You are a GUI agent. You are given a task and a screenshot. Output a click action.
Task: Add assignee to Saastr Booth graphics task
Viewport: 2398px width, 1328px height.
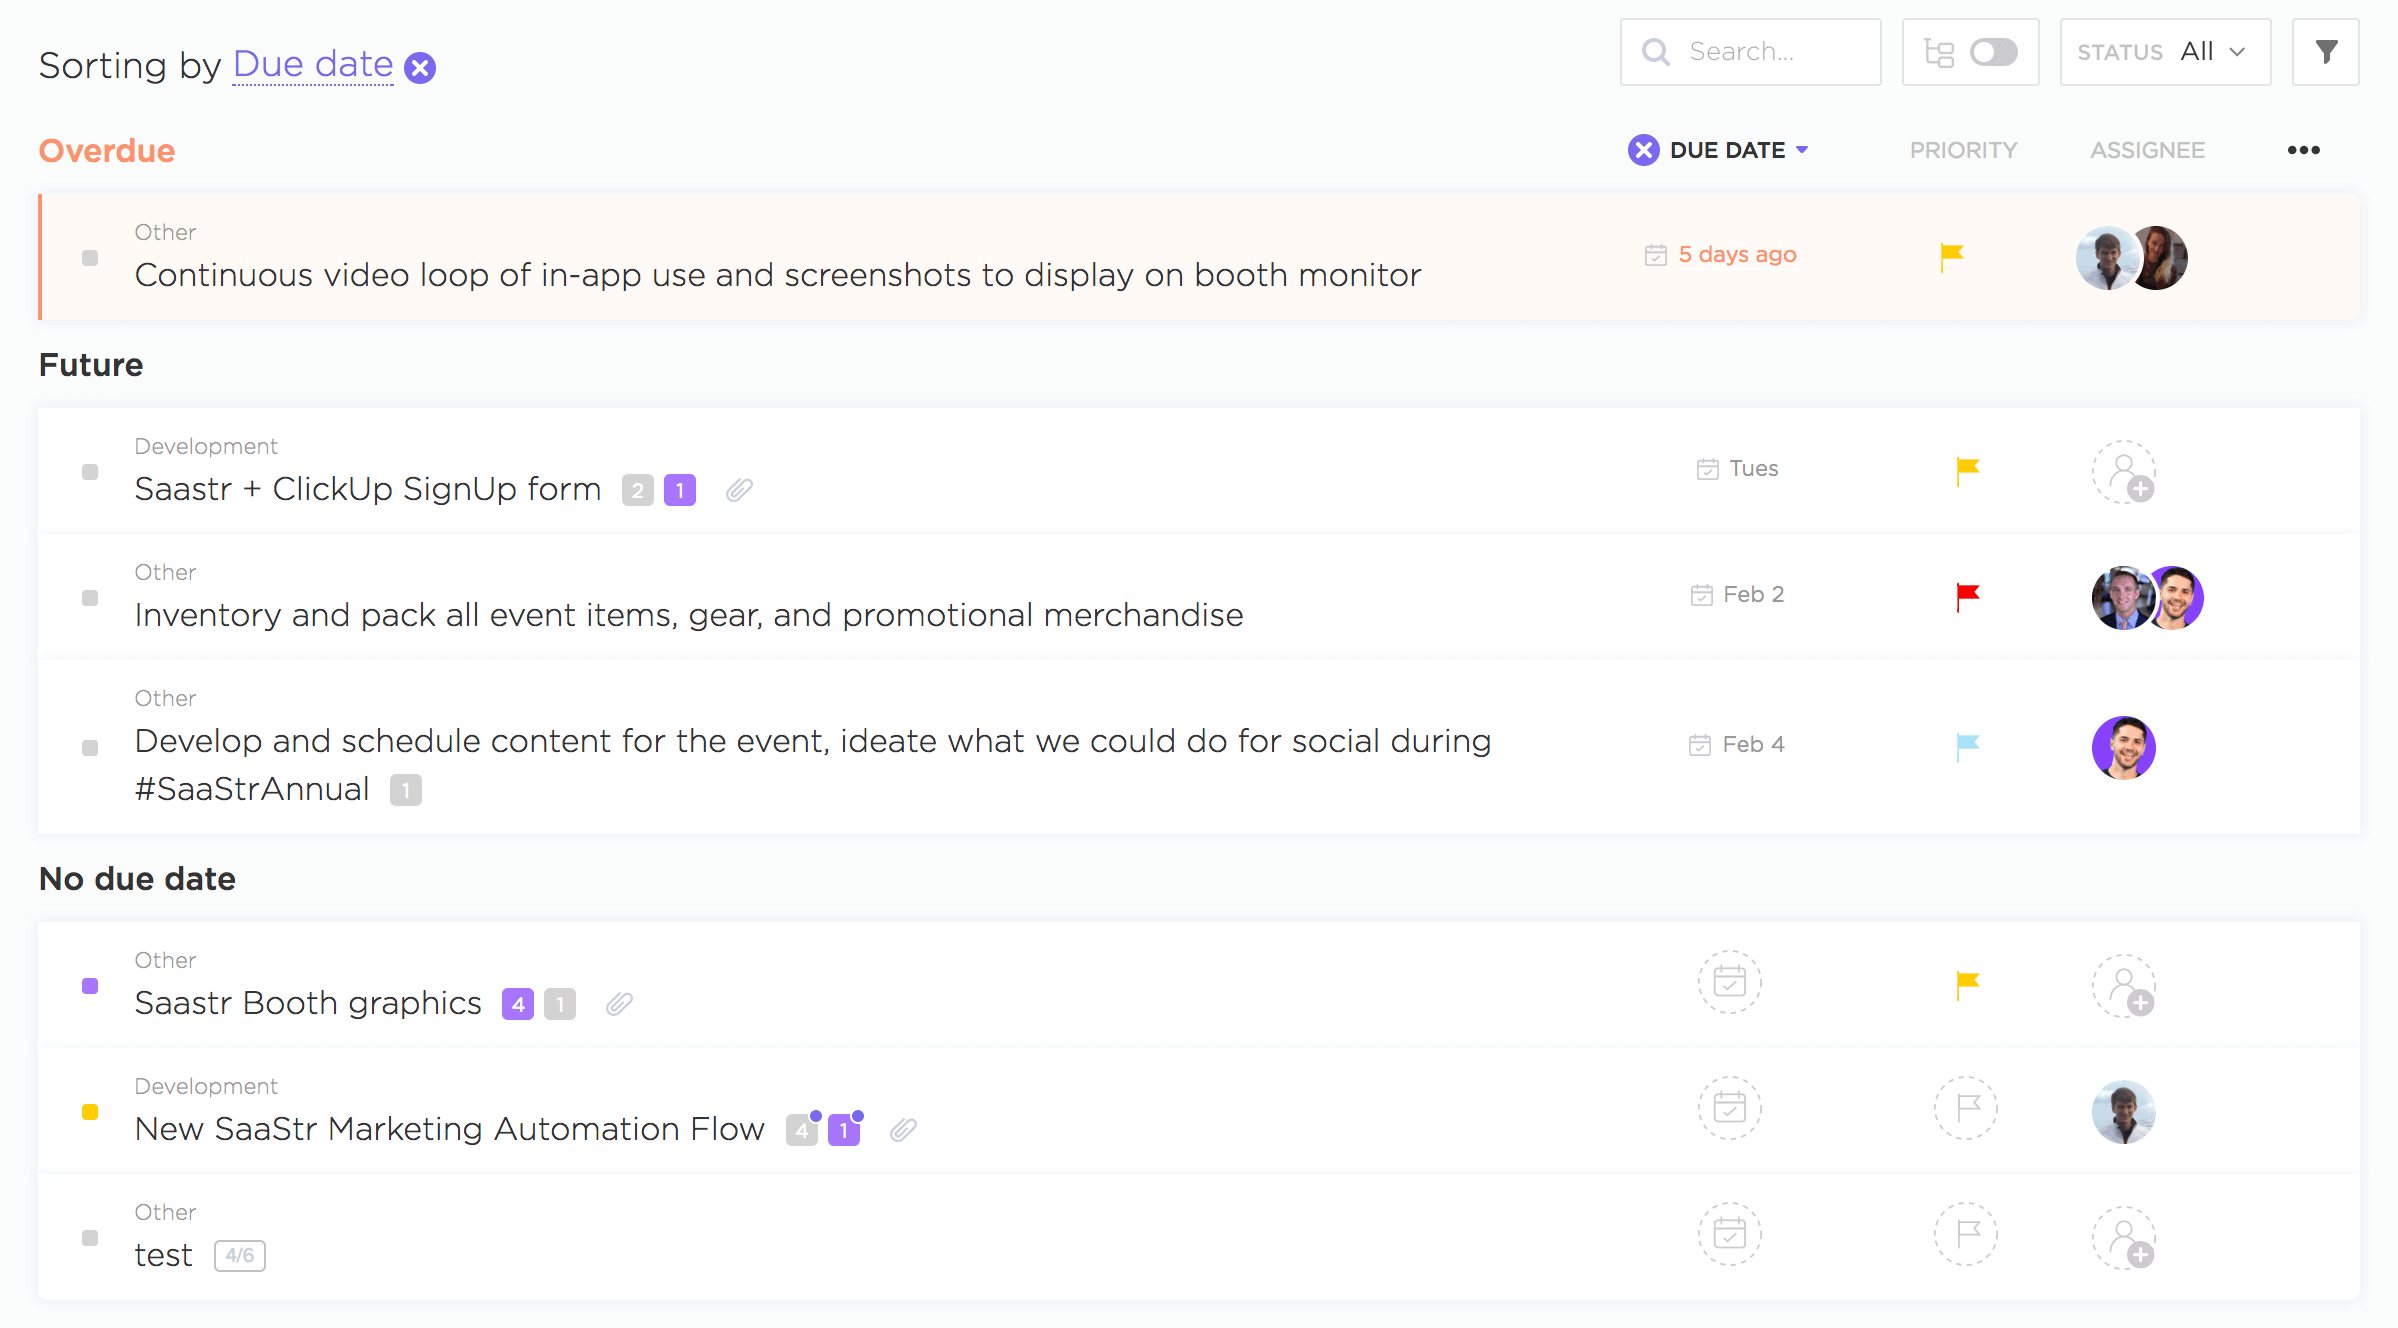2123,986
